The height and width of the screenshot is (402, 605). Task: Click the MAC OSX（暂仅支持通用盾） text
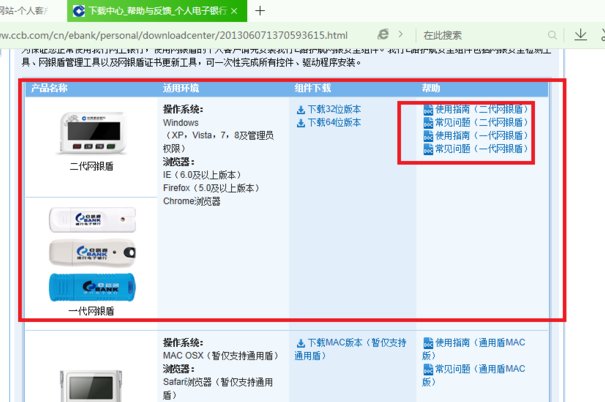click(221, 355)
